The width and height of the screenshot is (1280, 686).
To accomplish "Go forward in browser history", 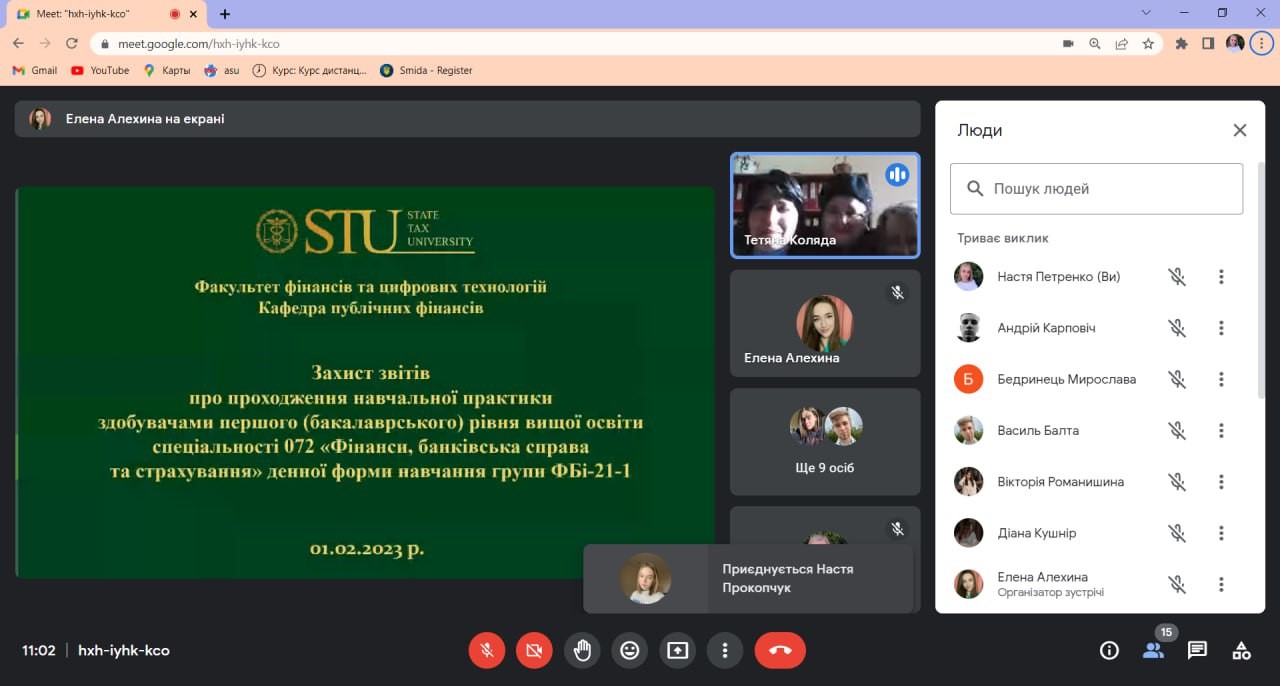I will [45, 43].
